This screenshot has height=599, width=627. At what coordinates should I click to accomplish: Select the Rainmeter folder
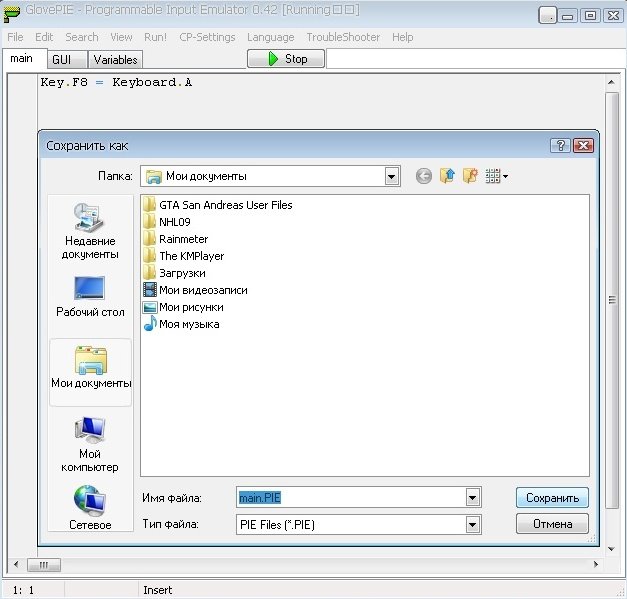pyautogui.click(x=176, y=239)
